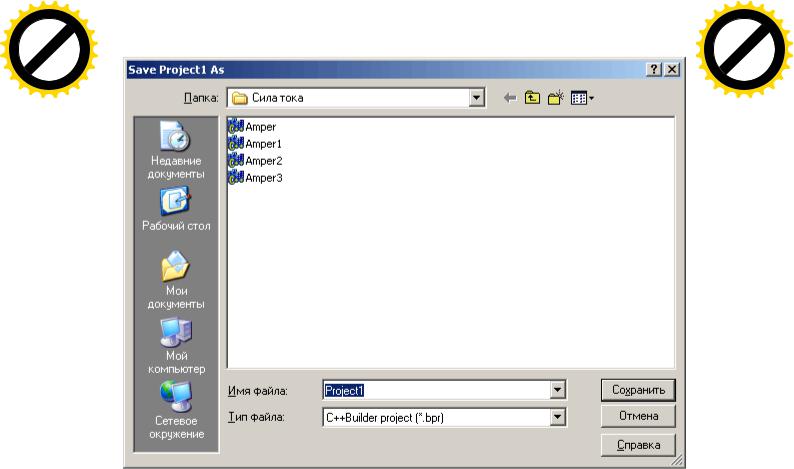
Task: Select the Amper3 project file icon
Action: 235,177
